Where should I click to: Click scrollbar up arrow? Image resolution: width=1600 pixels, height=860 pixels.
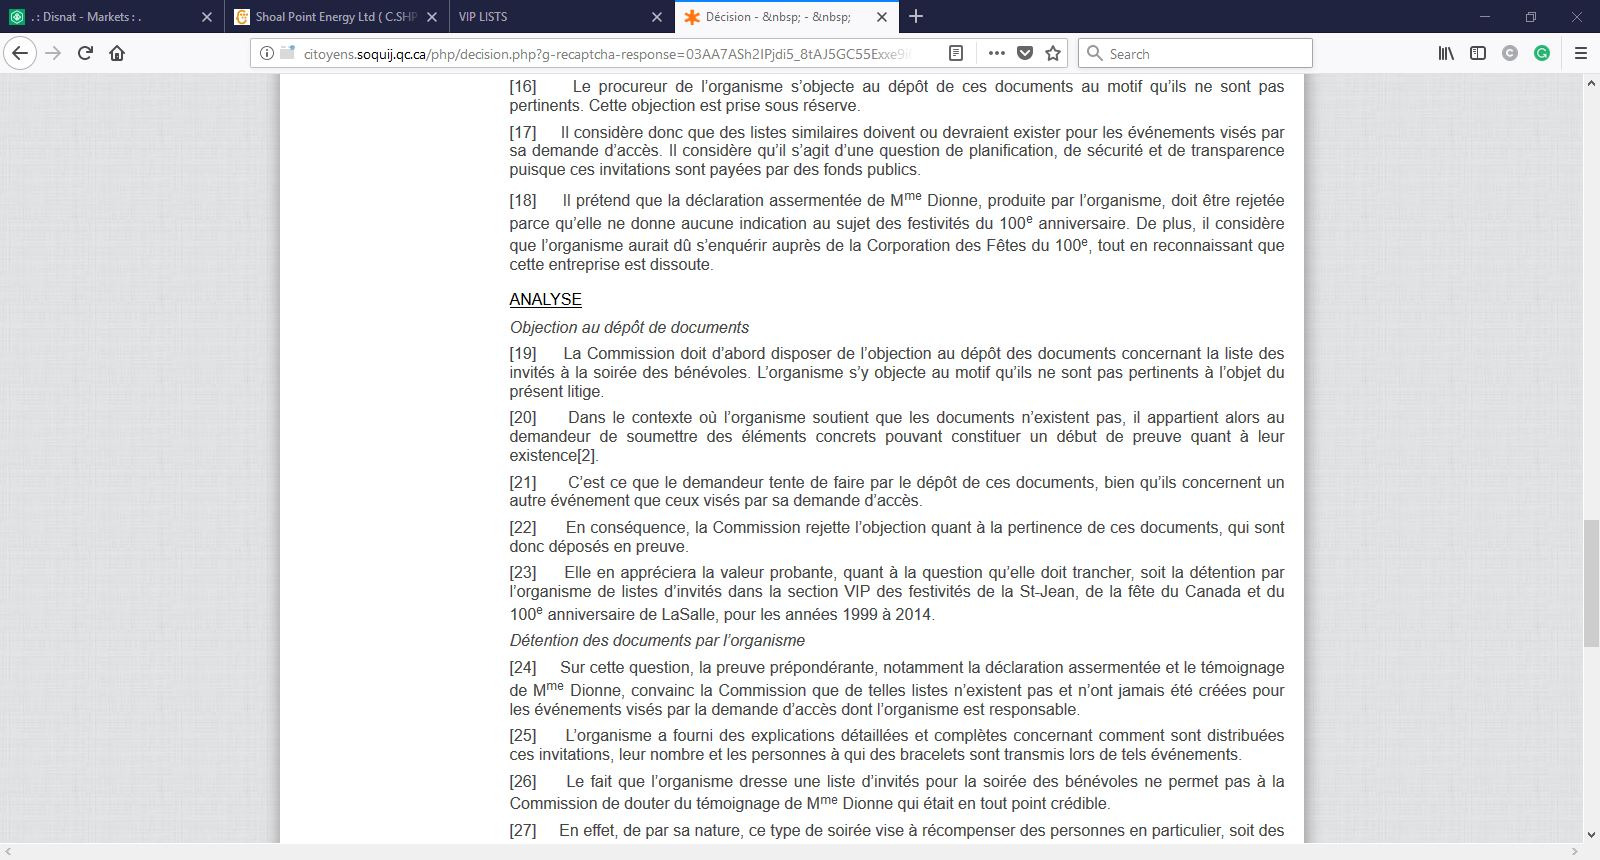click(x=1590, y=83)
